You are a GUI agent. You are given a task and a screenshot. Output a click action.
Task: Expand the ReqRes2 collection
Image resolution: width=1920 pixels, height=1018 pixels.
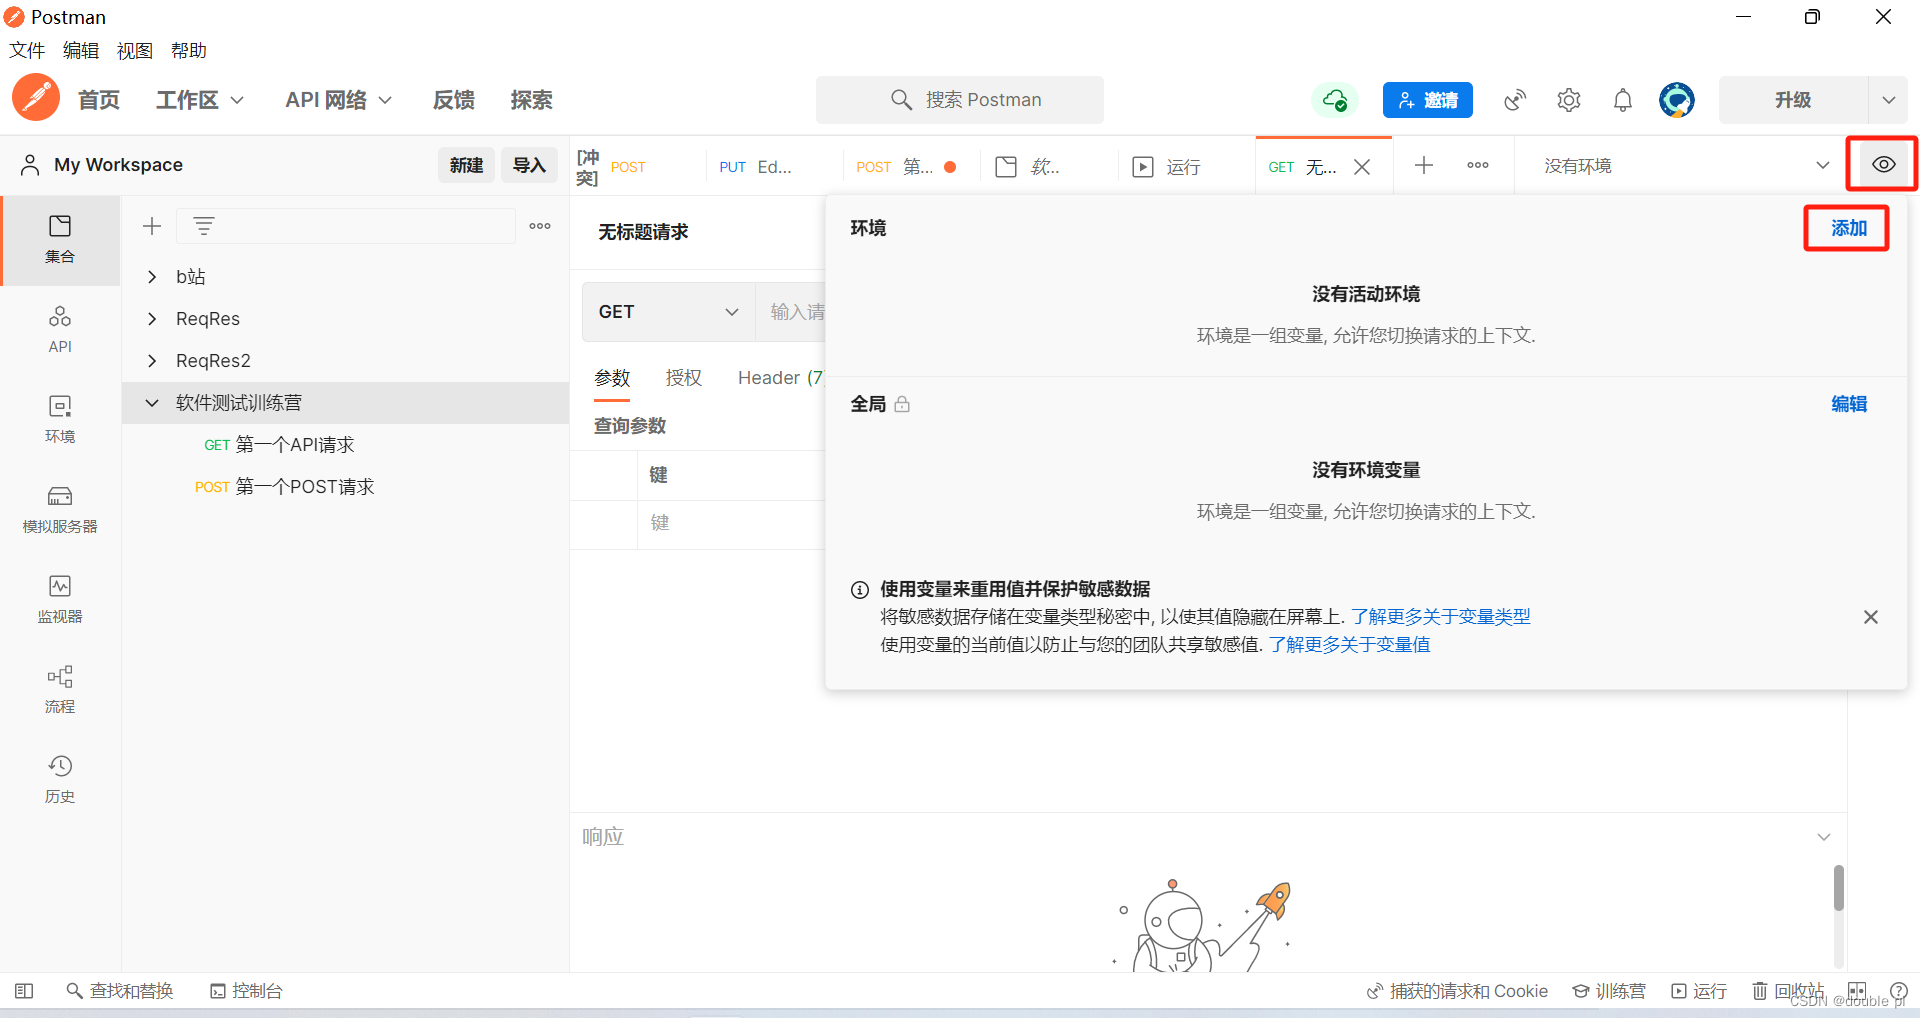pos(152,361)
